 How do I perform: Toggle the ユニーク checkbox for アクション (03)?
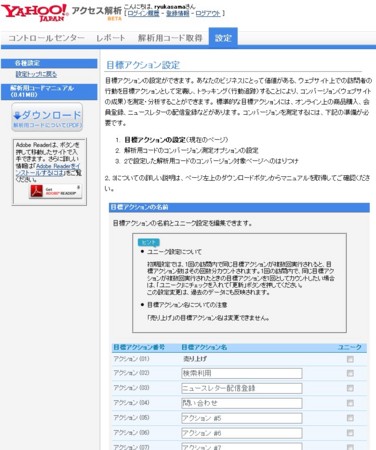click(350, 388)
